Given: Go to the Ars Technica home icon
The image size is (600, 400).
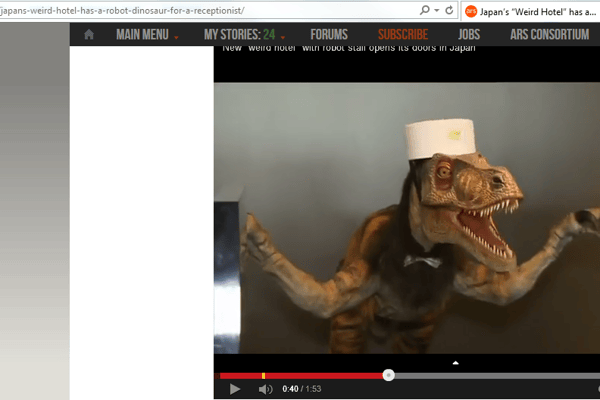Looking at the screenshot, I should pyautogui.click(x=89, y=35).
